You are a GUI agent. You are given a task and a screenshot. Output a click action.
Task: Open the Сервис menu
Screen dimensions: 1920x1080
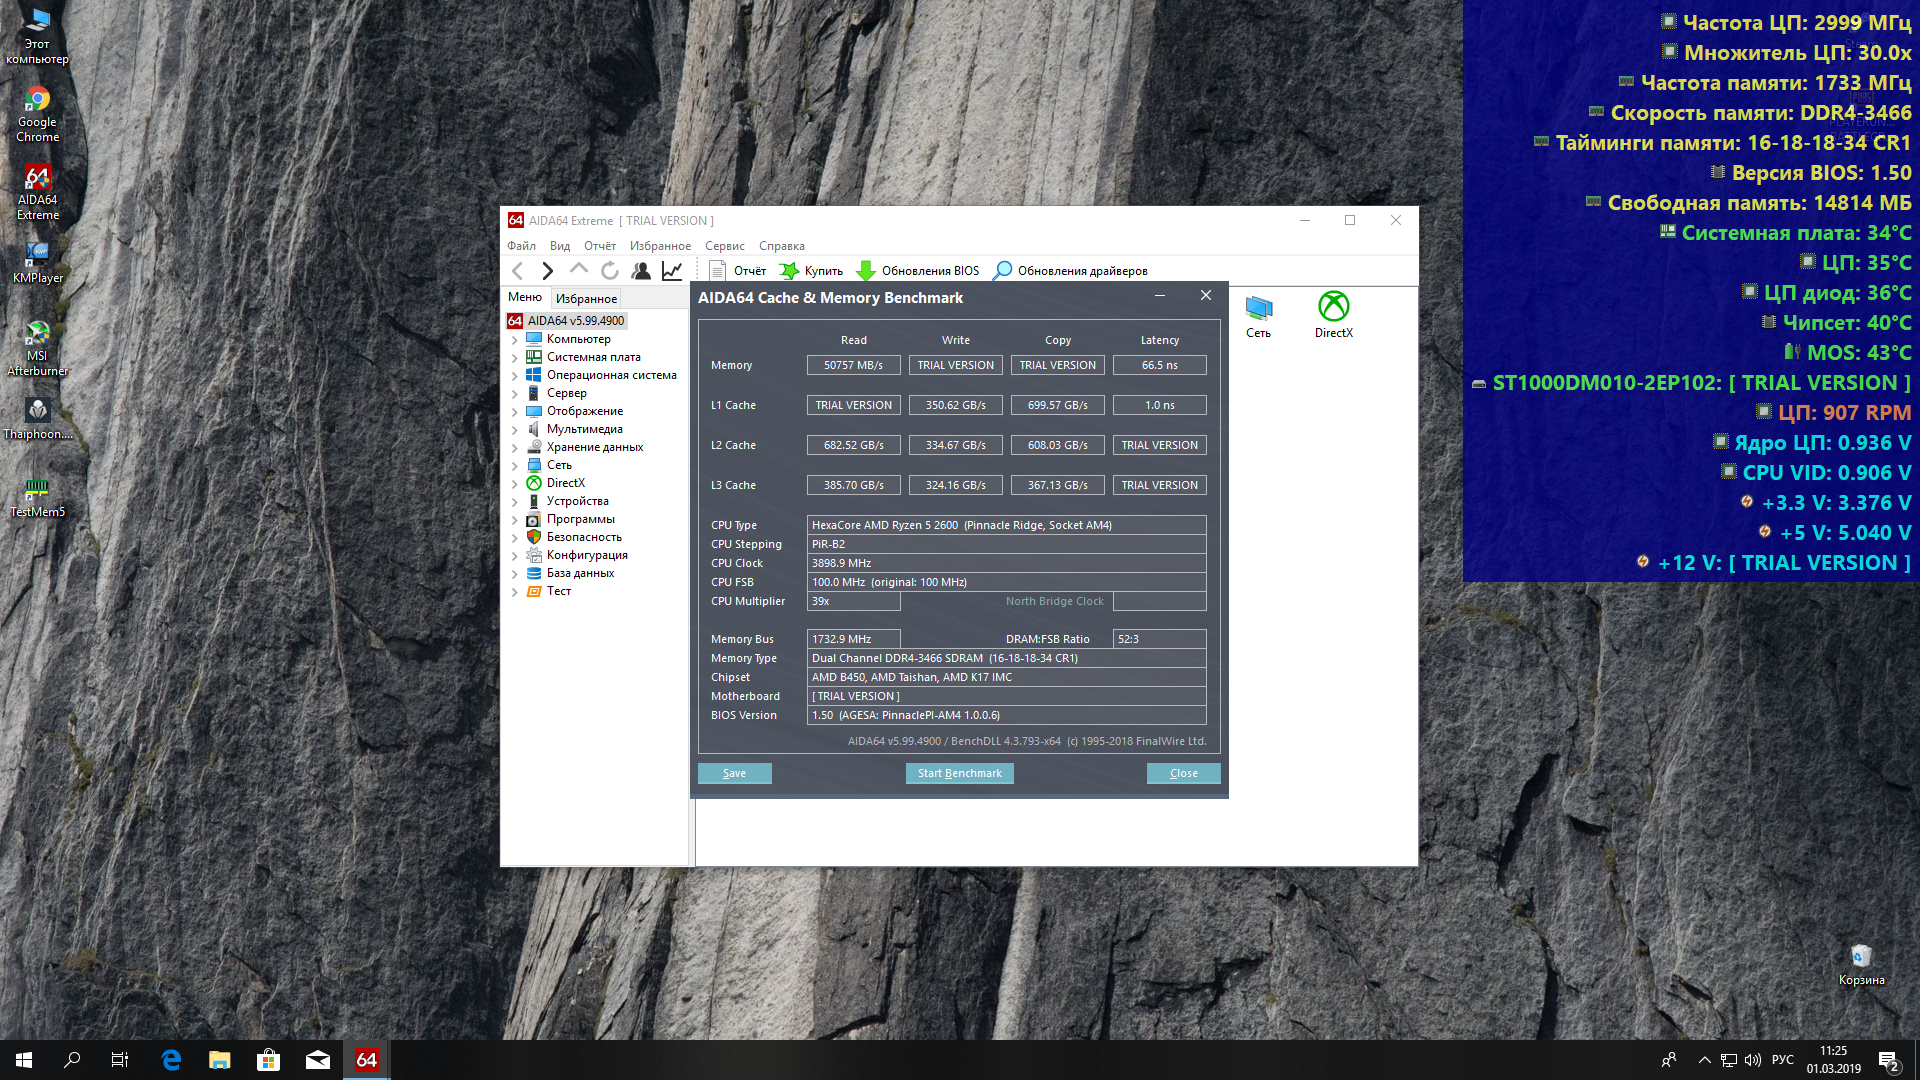coord(724,246)
